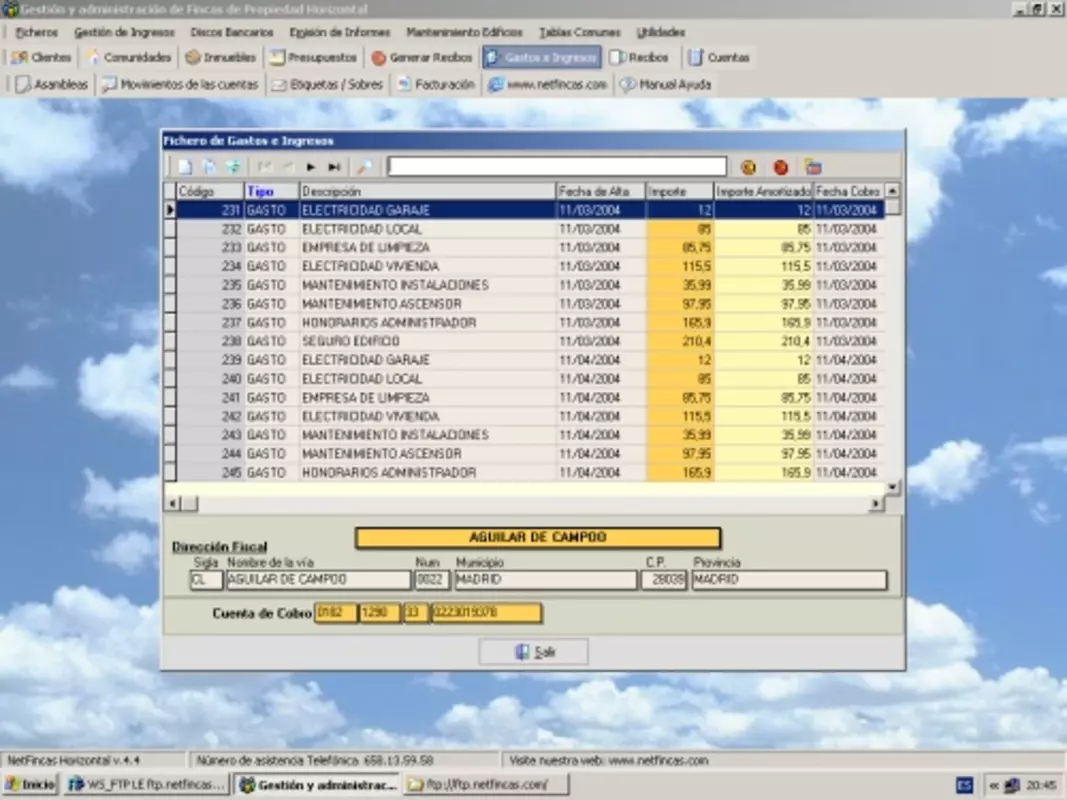The height and width of the screenshot is (800, 1067).
Task: Sort by the Fecha de Alta column header
Action: (x=601, y=192)
